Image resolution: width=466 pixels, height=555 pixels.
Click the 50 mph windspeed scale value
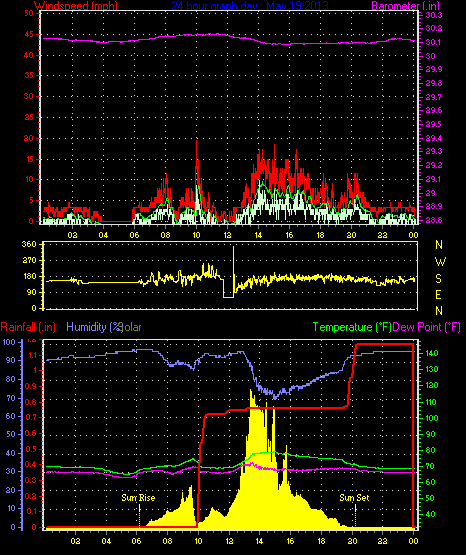point(29,13)
